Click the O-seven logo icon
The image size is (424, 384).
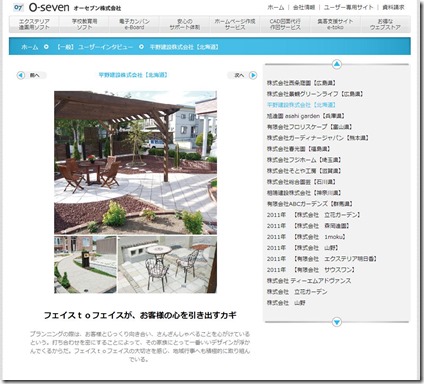click(19, 7)
